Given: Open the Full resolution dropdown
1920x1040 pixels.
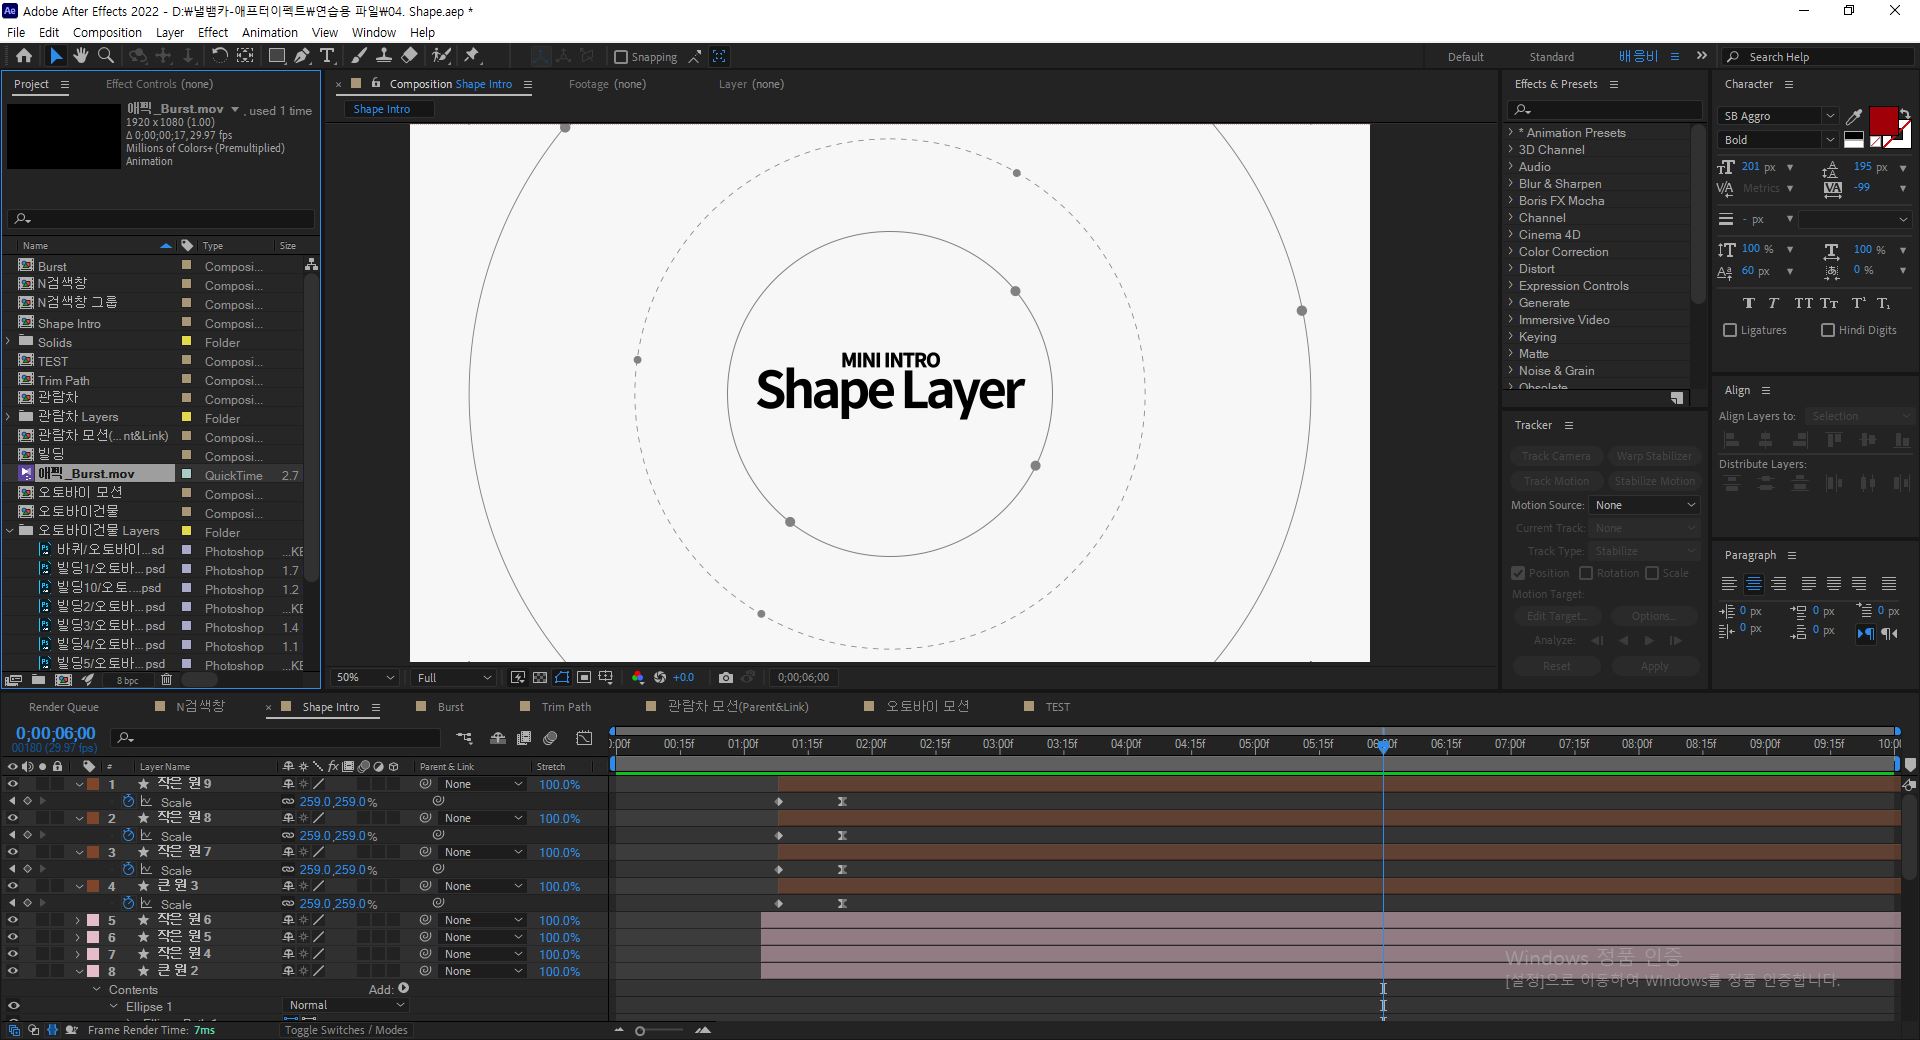Looking at the screenshot, I should 454,677.
